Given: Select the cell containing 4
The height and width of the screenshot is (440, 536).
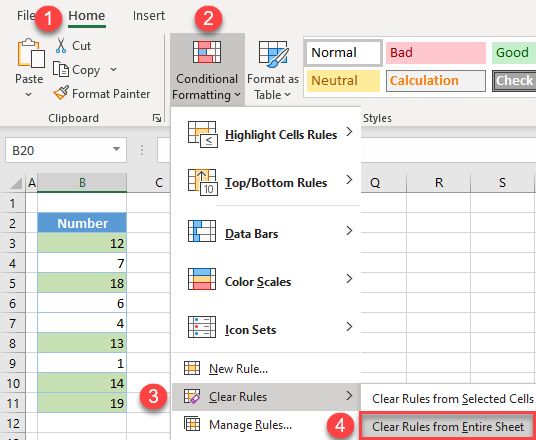Looking at the screenshot, I should (x=82, y=323).
